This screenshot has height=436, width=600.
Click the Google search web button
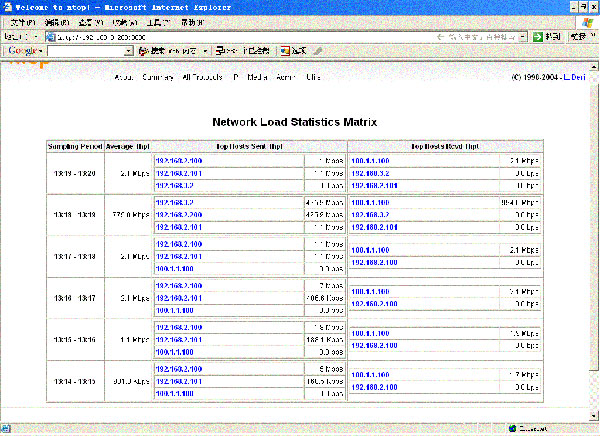(x=168, y=51)
